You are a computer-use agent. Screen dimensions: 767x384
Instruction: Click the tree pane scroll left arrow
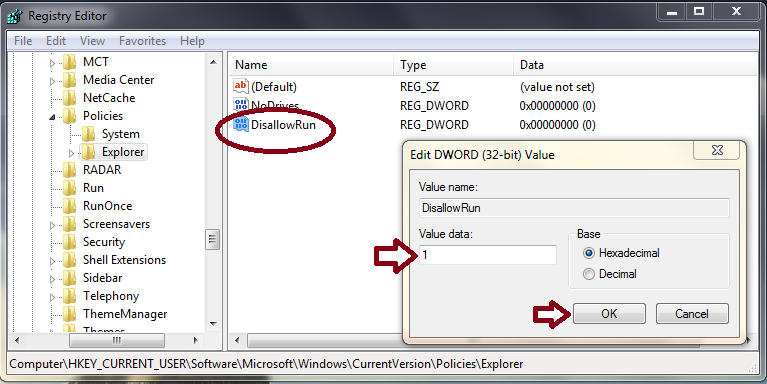(17, 340)
